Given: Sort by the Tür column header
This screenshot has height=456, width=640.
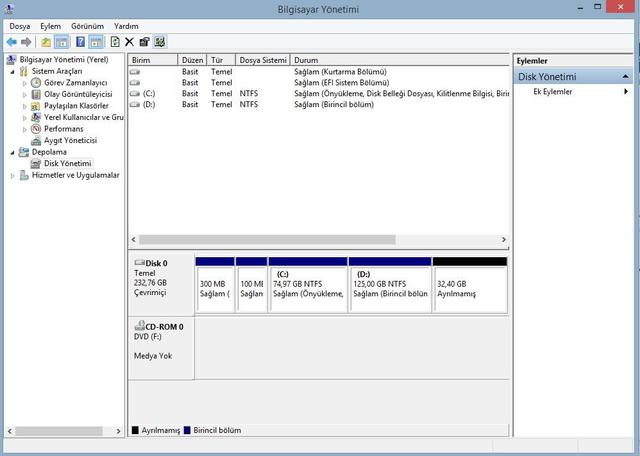Looking at the screenshot, I should coord(221,60).
